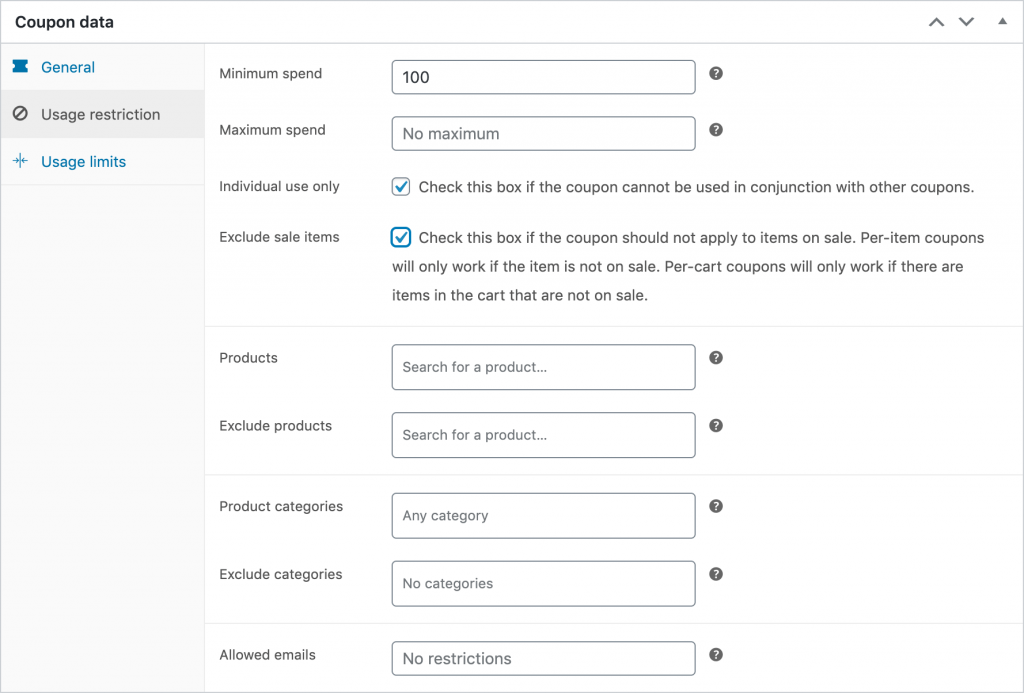The width and height of the screenshot is (1024, 693).
Task: Click the Allowed emails label
Action: point(267,655)
